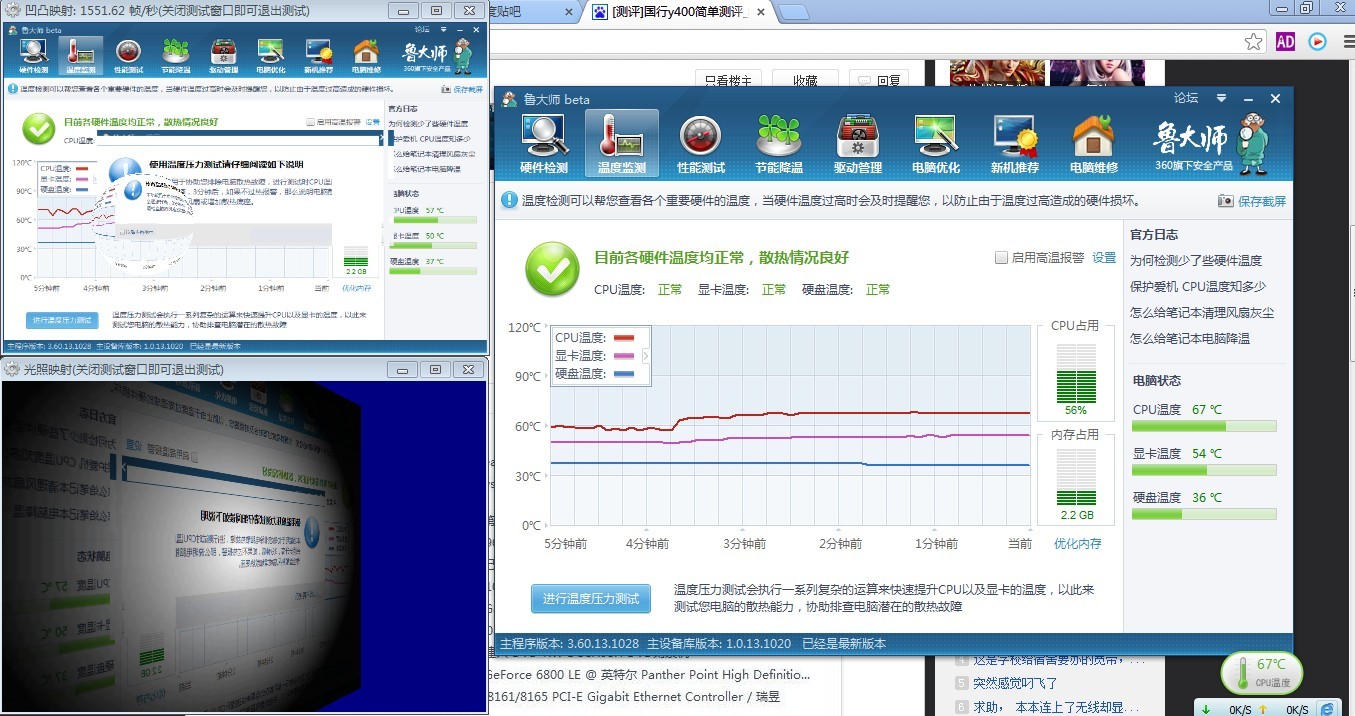
Task: Click the 主设备库版本: 1.0.13.1020 status text
Action: (719, 644)
